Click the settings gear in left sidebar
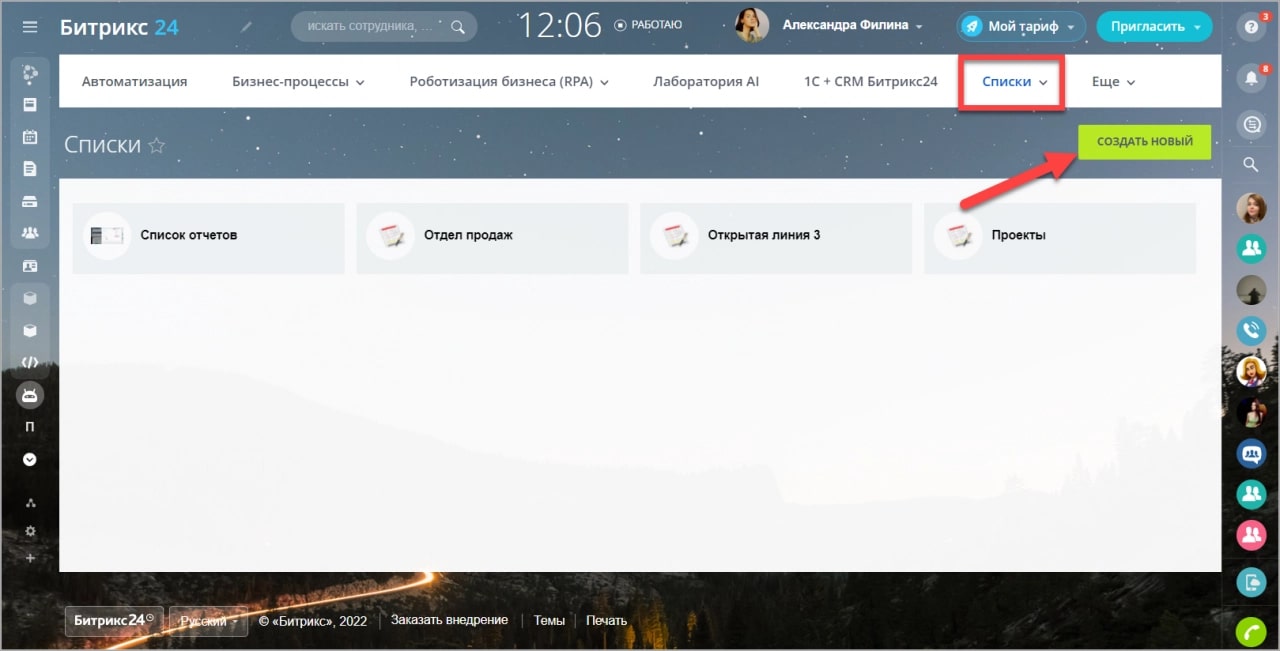Image resolution: width=1280 pixels, height=651 pixels. tap(30, 531)
